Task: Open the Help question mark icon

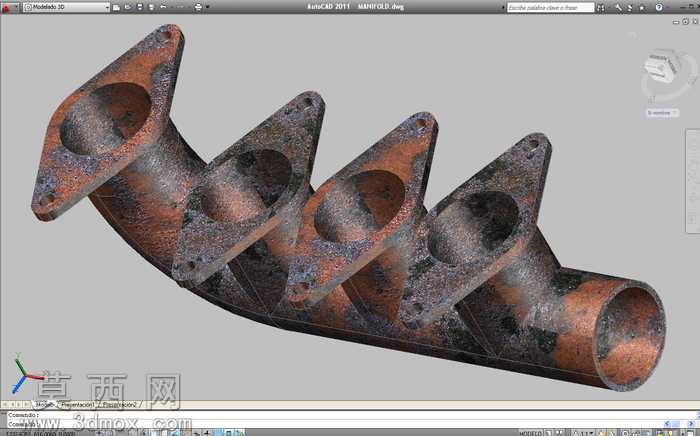Action: coord(659,7)
